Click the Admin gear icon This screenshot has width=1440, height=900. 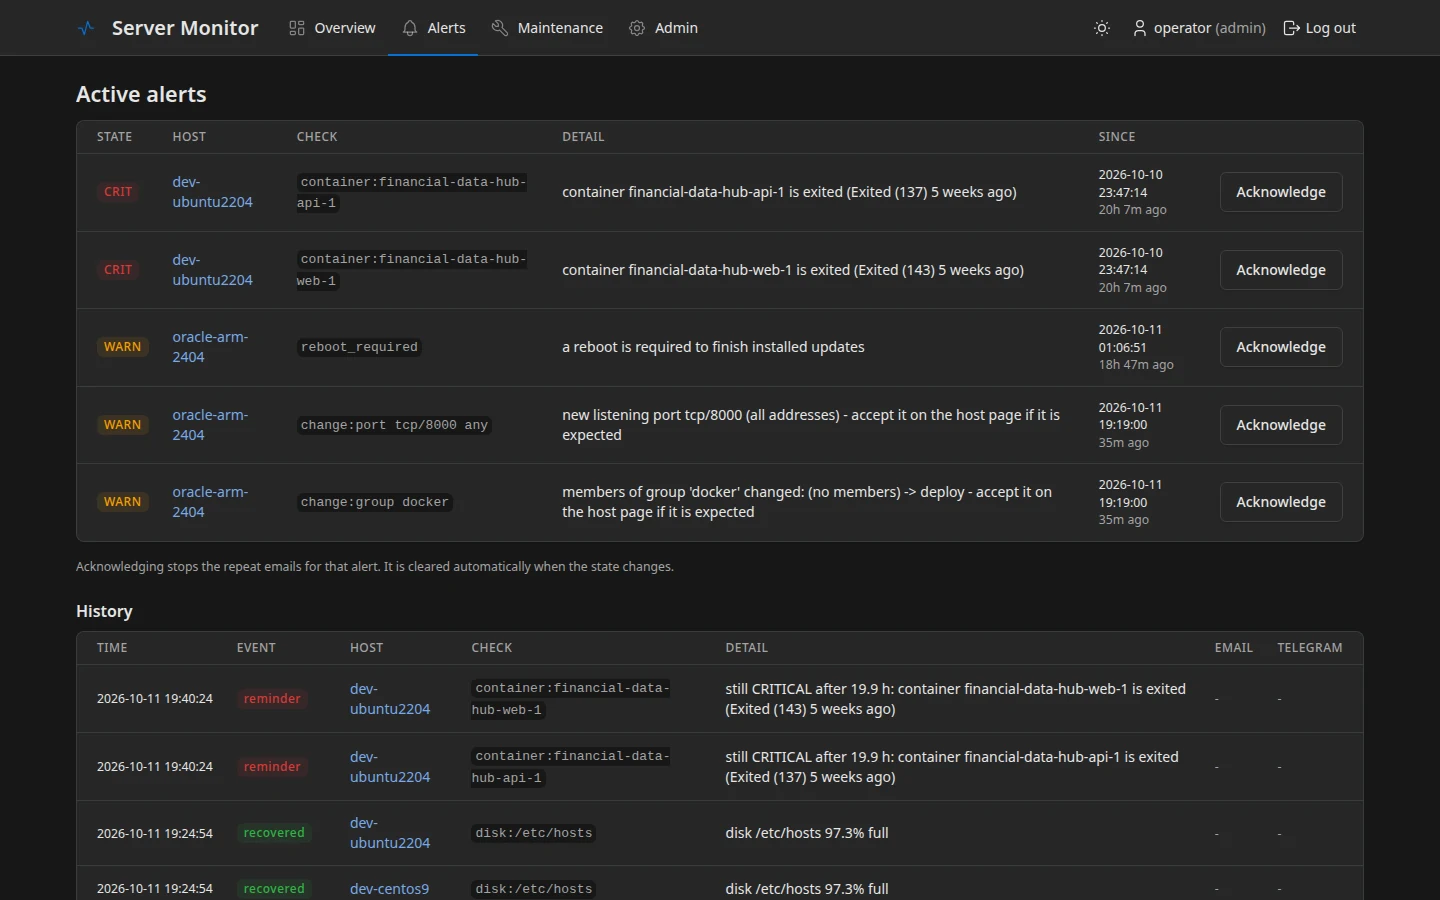point(637,28)
